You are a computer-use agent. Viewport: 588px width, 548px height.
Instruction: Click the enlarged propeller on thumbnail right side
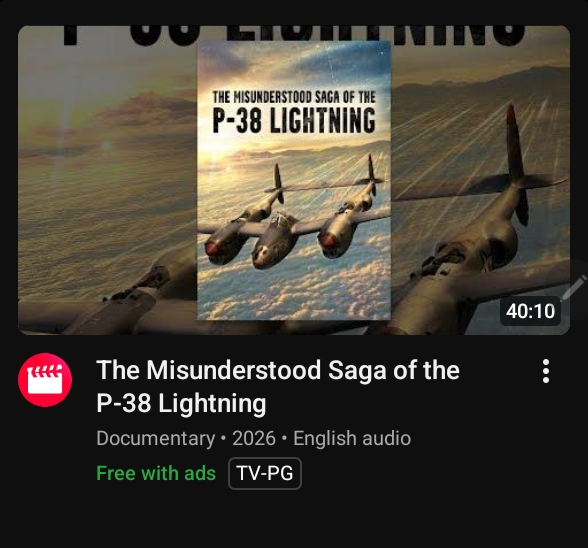pyautogui.click(x=518, y=165)
